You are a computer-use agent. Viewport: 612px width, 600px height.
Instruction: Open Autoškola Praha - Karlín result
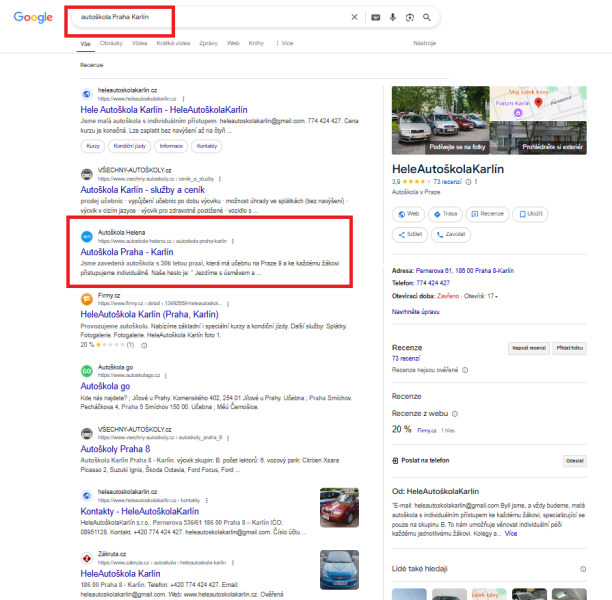coord(127,252)
